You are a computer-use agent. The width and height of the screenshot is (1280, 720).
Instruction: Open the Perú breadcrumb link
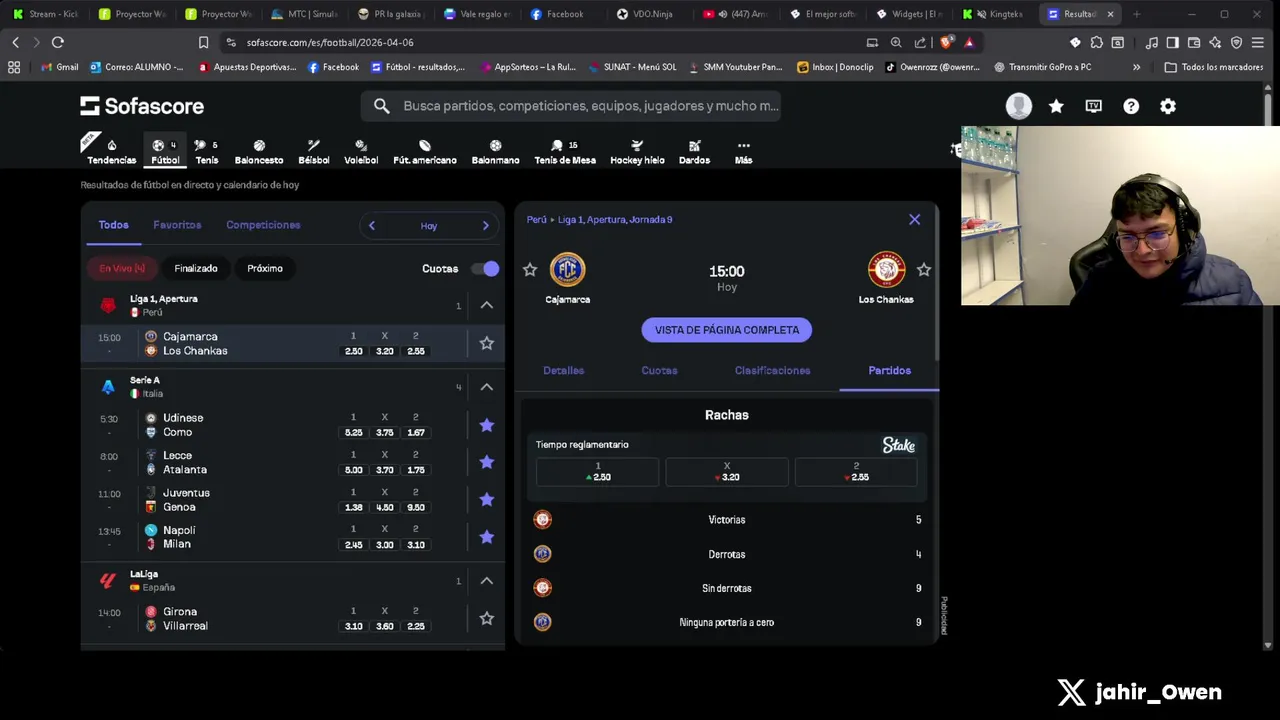[x=537, y=219]
